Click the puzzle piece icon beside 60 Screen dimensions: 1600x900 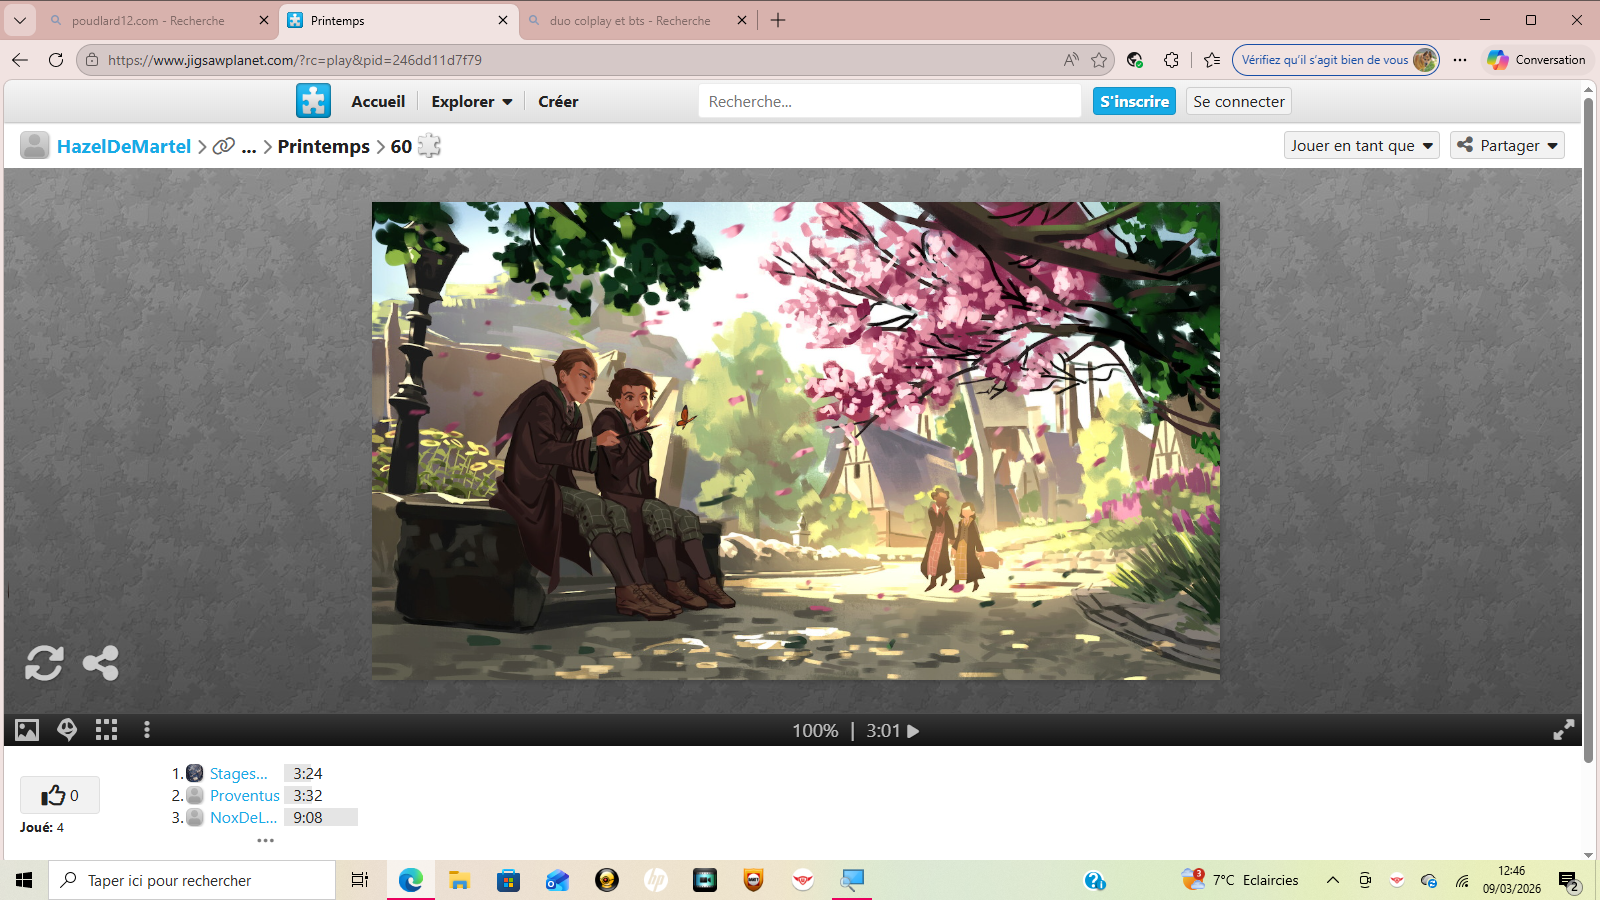pos(429,146)
